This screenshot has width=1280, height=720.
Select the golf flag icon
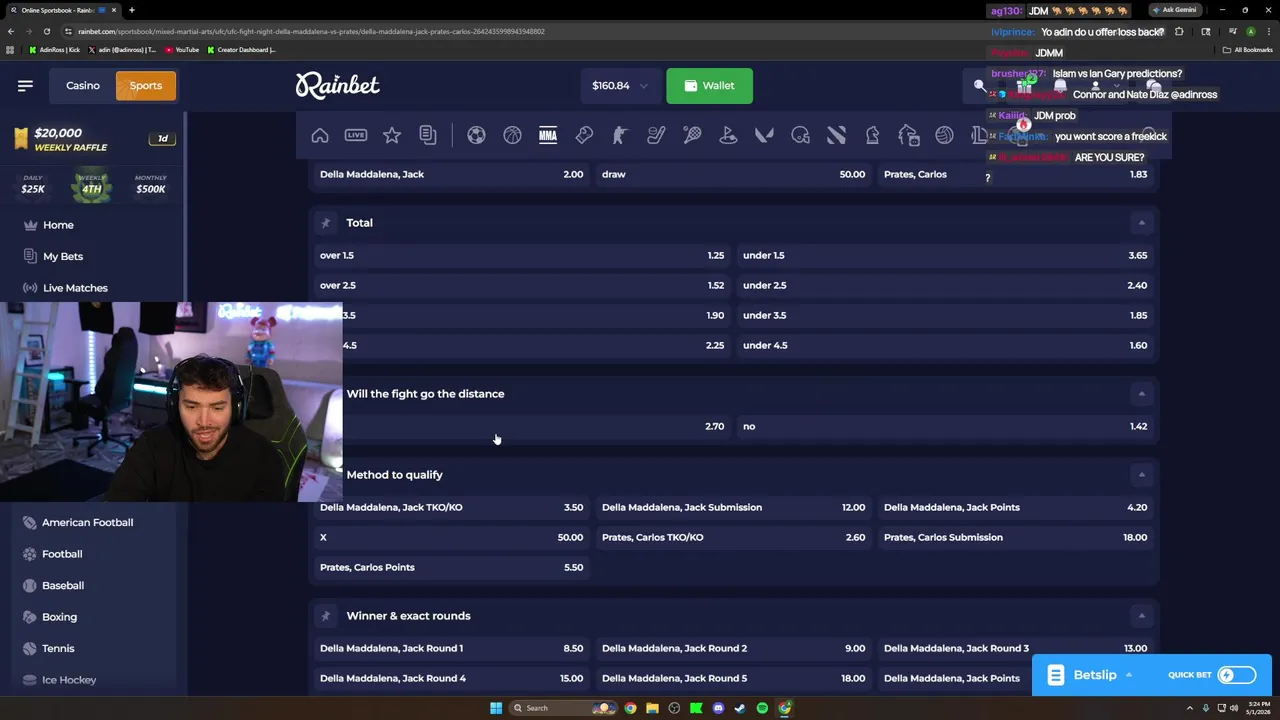click(x=728, y=135)
